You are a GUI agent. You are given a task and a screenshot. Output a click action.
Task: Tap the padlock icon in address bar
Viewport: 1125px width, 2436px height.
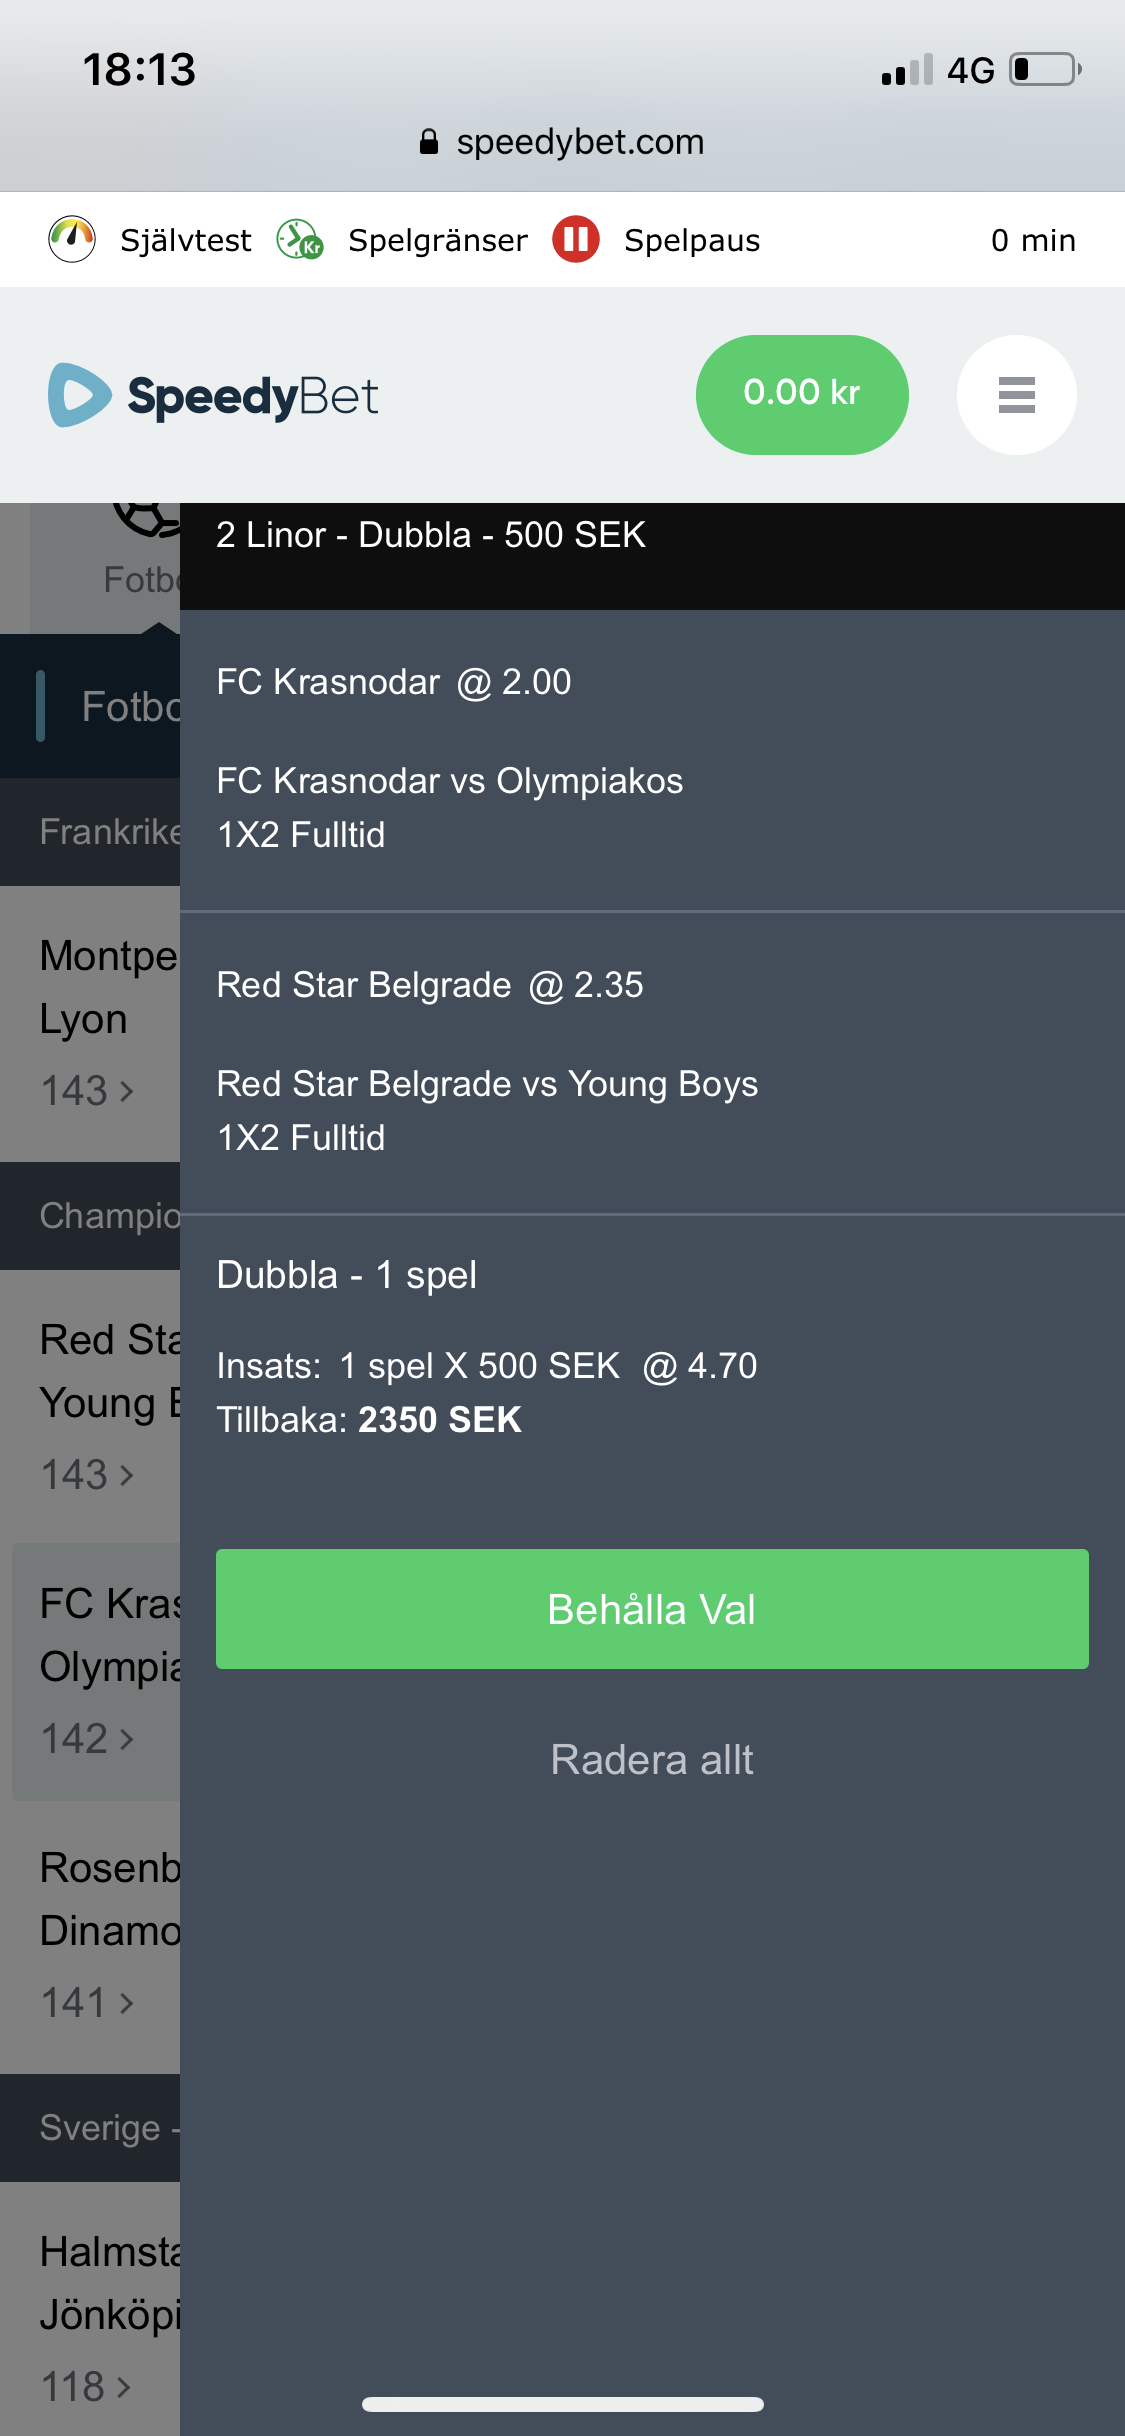[x=429, y=142]
